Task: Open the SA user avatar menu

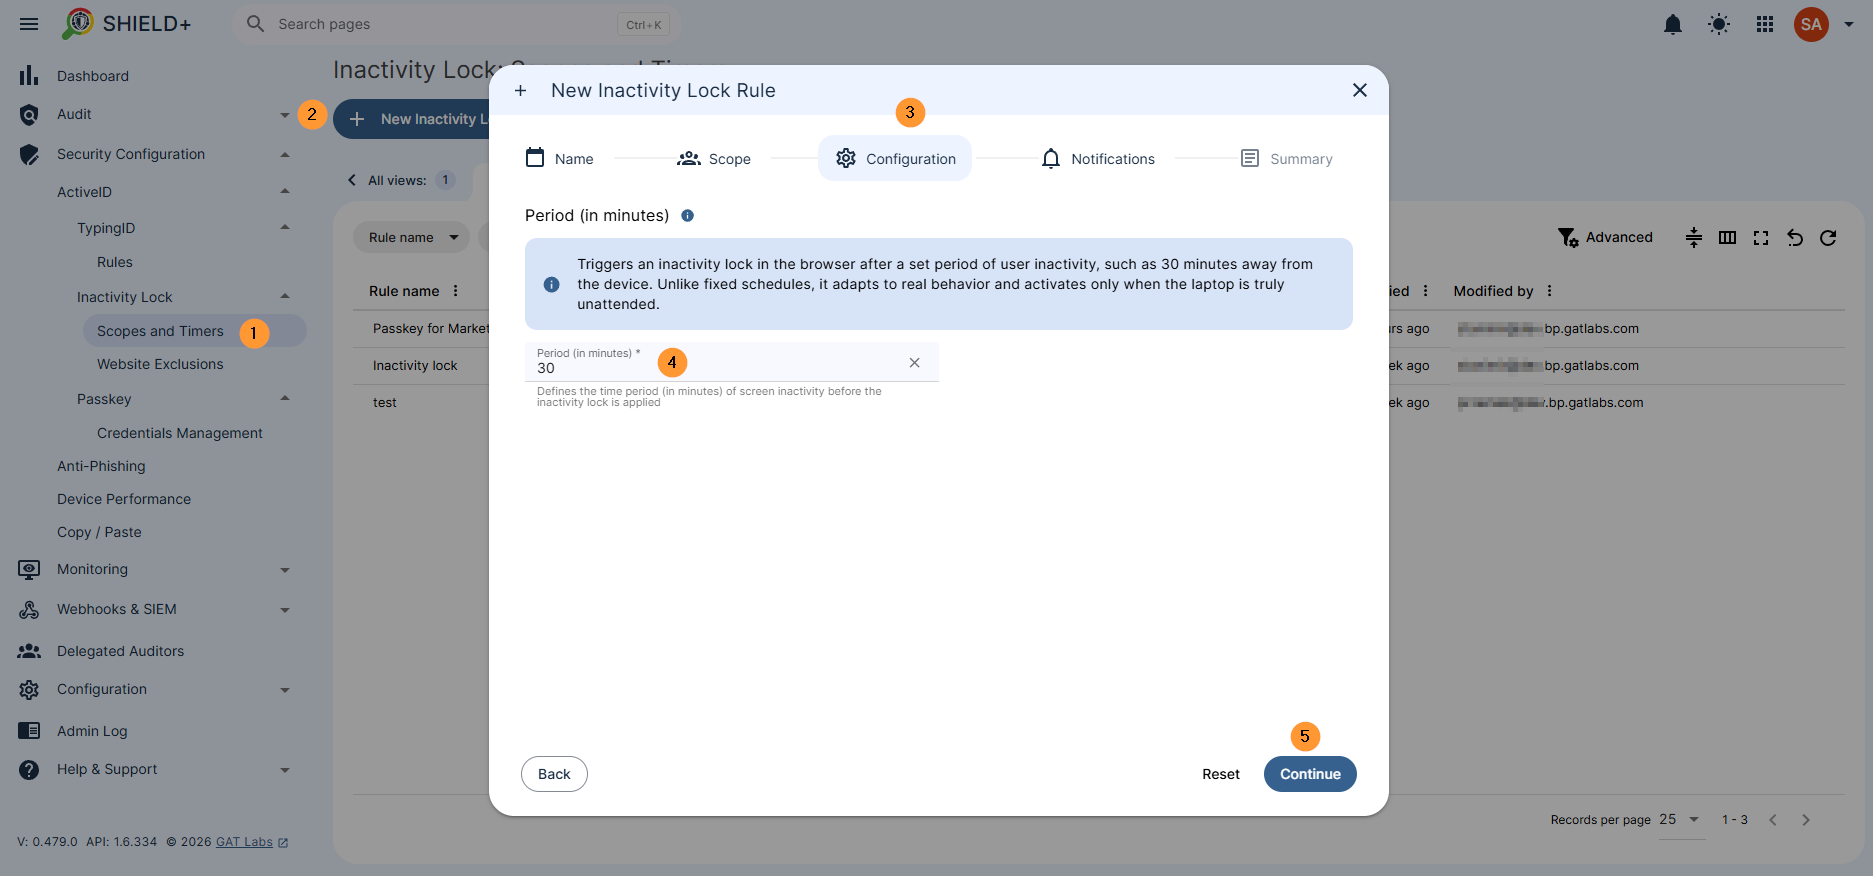Action: [1811, 24]
